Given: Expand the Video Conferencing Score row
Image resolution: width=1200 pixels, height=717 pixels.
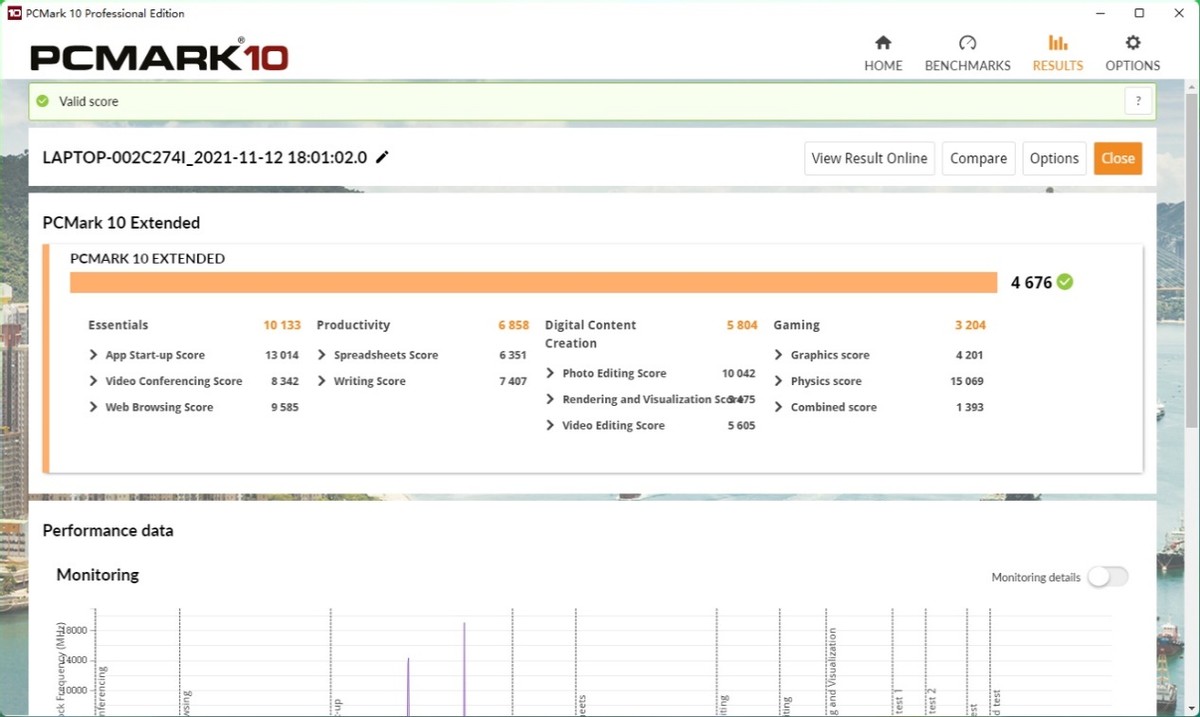Looking at the screenshot, I should tap(94, 381).
